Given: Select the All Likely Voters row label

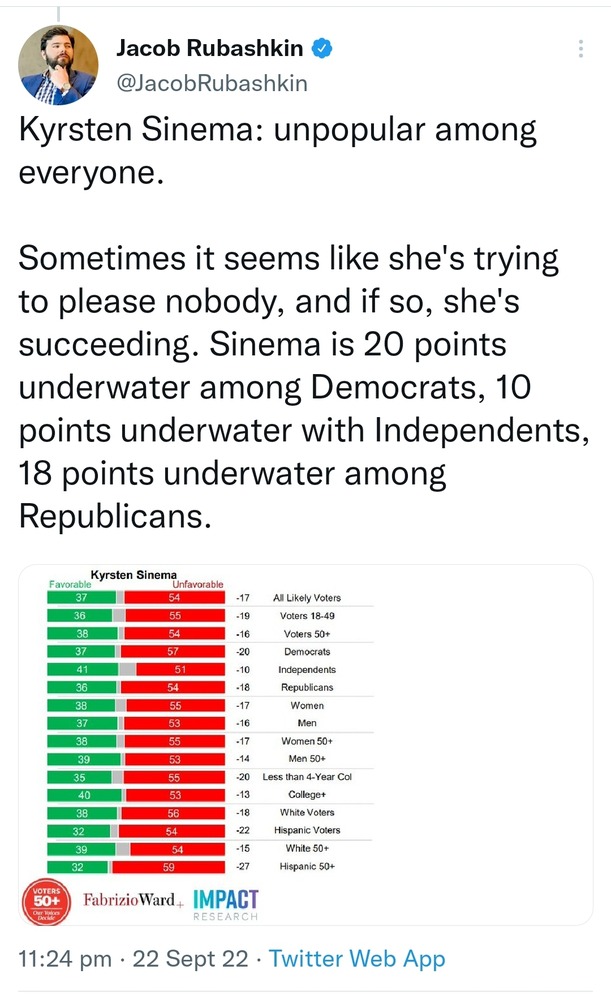Looking at the screenshot, I should pos(307,598).
